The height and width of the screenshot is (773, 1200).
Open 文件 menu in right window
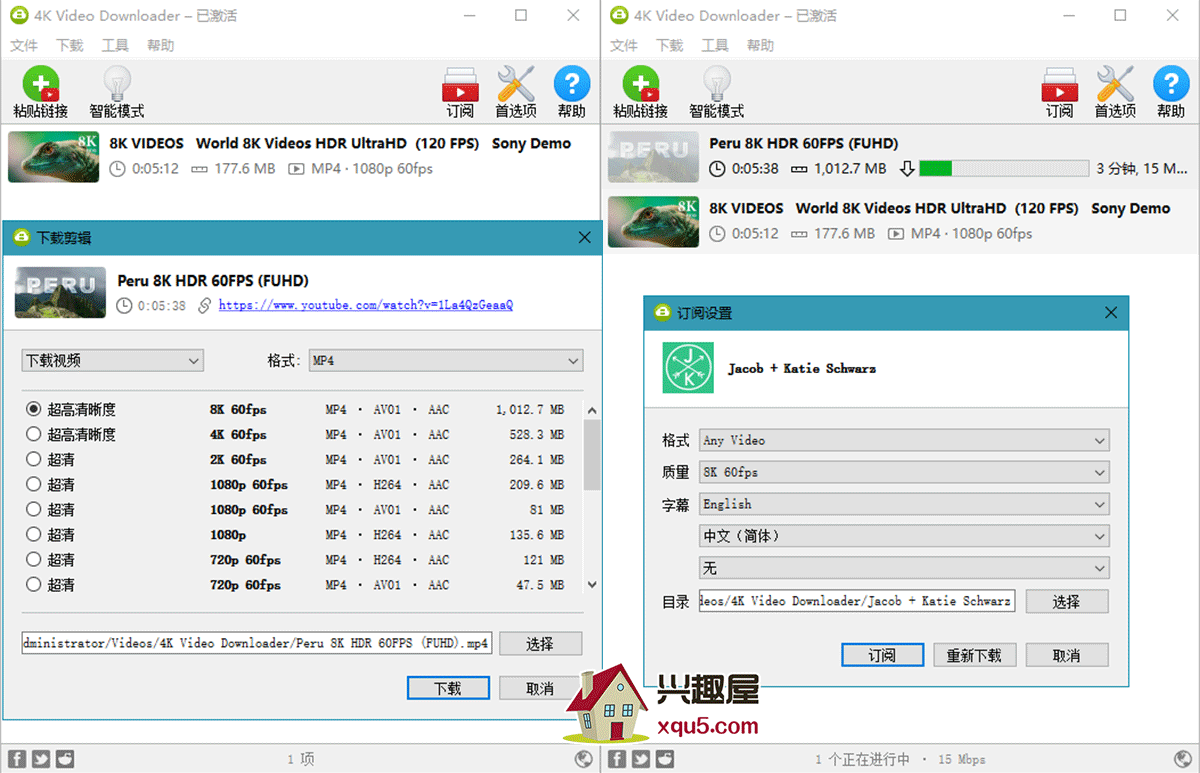click(x=624, y=45)
